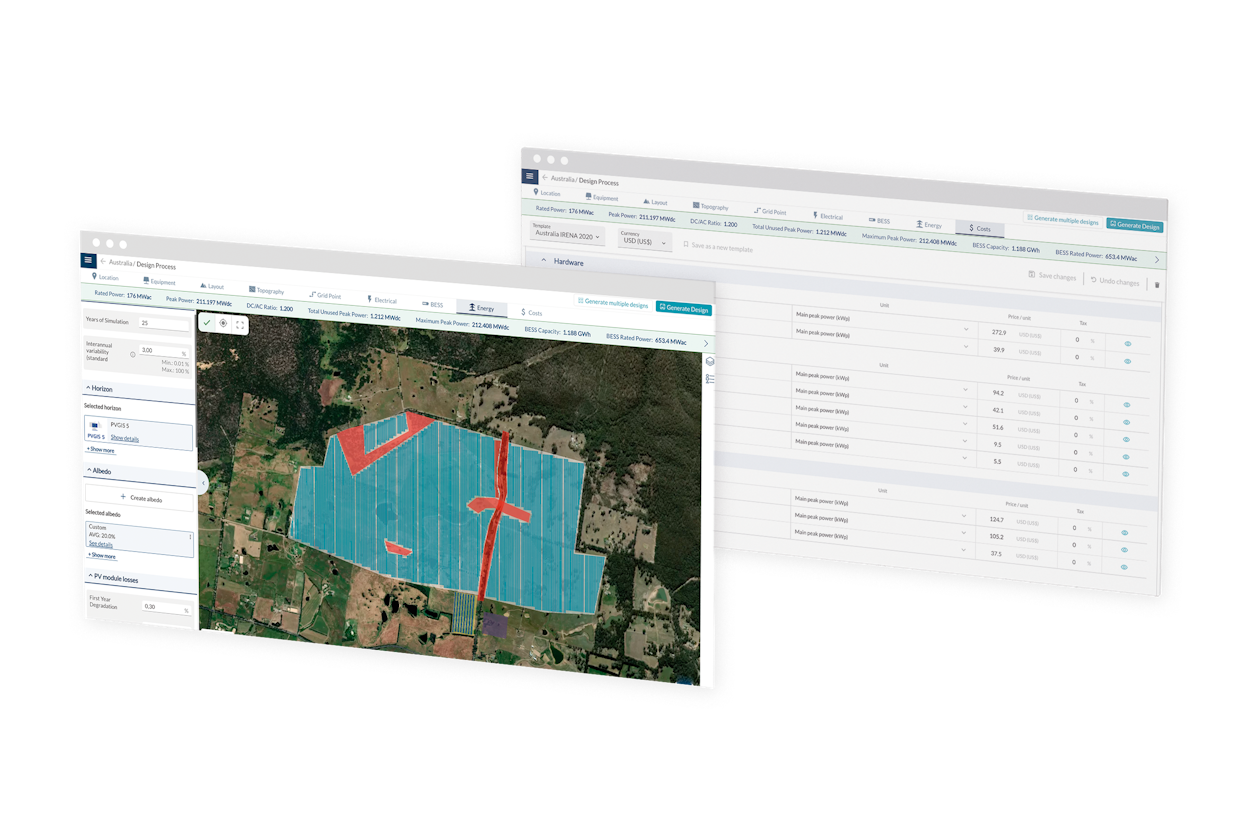Open the Equipment tab in front window
This screenshot has height=834, width=1250.
(159, 281)
